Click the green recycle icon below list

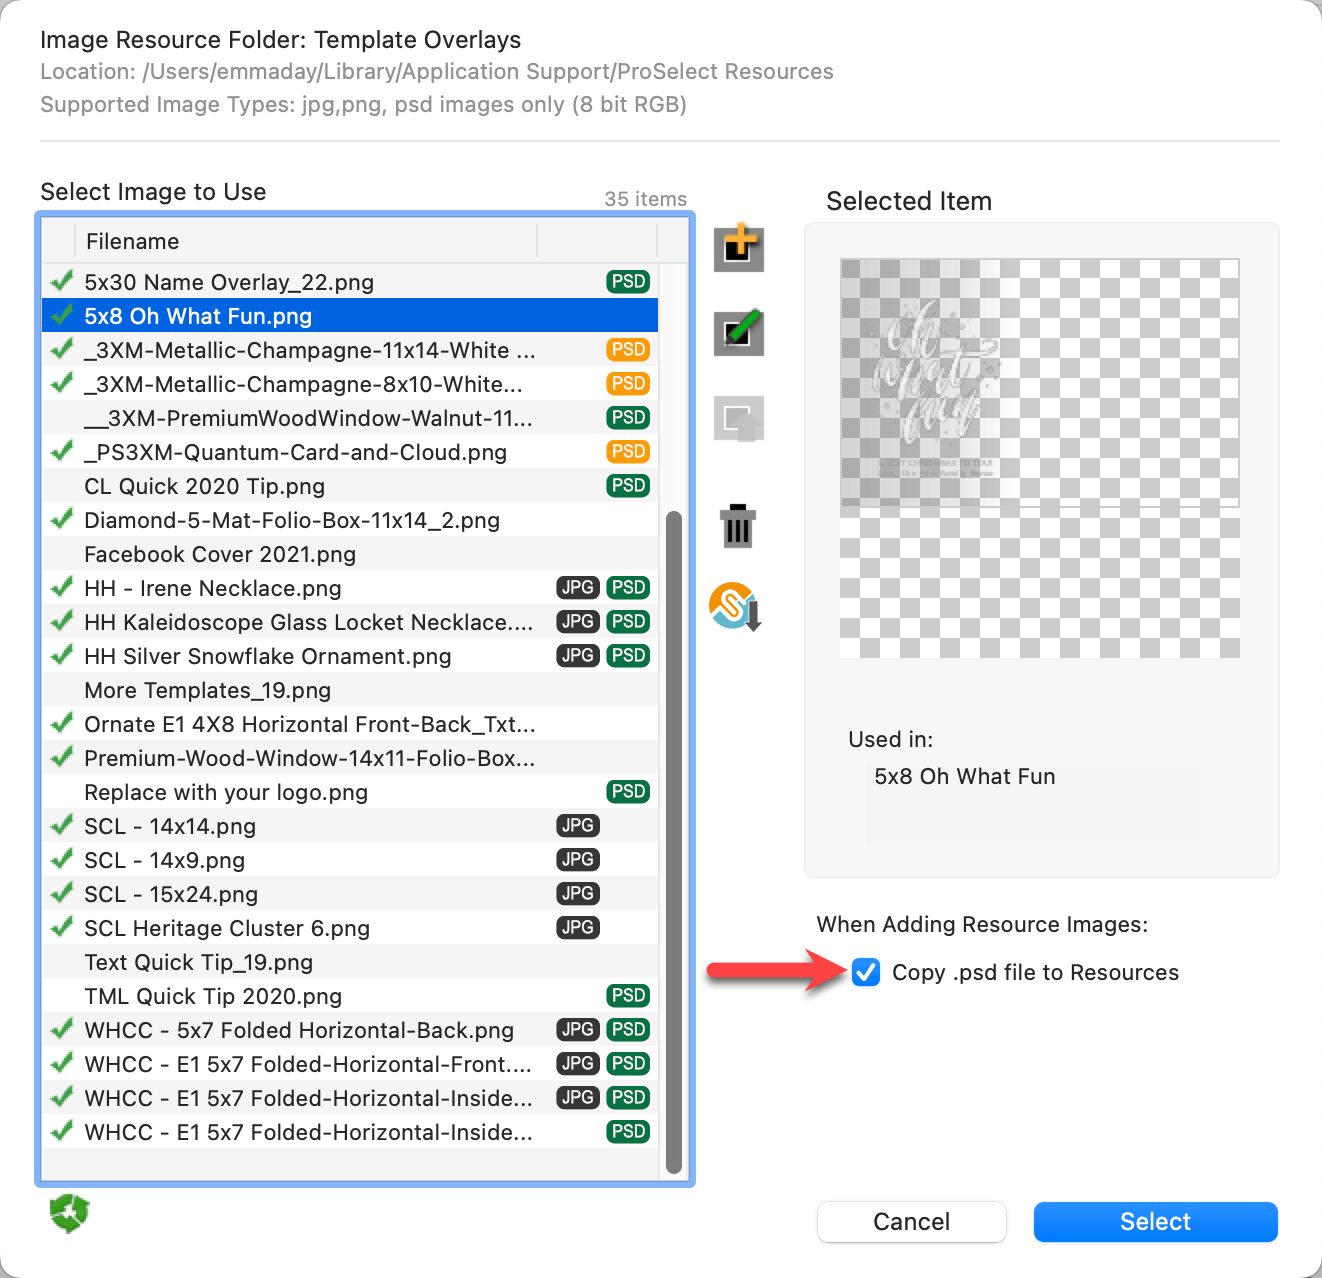coord(69,1213)
